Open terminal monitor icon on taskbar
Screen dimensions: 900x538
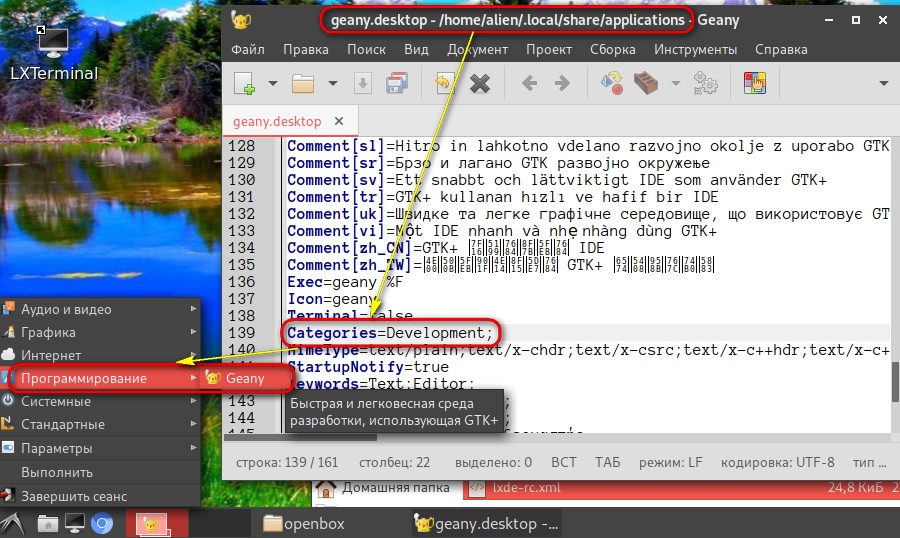click(75, 524)
